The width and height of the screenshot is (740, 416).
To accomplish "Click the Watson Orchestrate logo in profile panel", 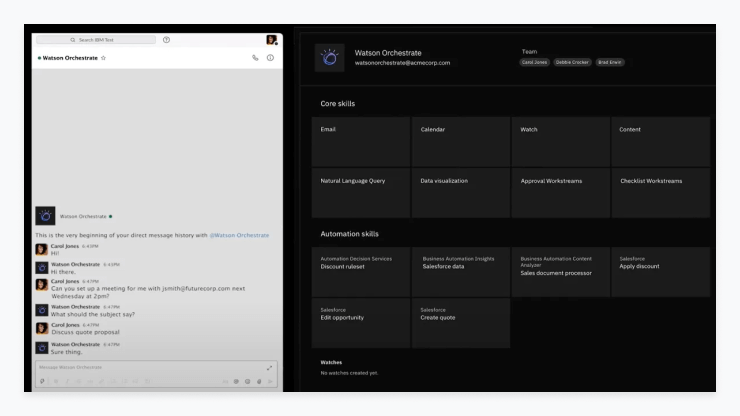I will click(329, 58).
